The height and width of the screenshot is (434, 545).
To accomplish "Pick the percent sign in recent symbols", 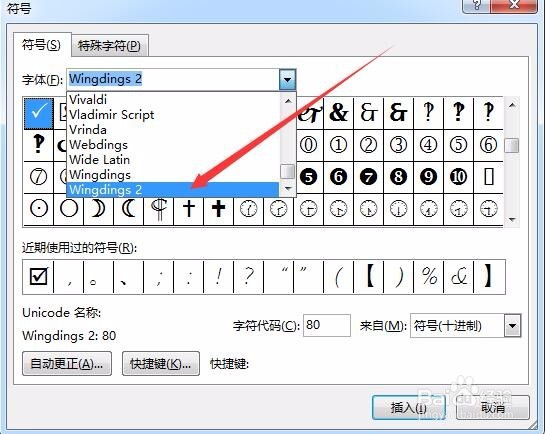I will pyautogui.click(x=429, y=277).
